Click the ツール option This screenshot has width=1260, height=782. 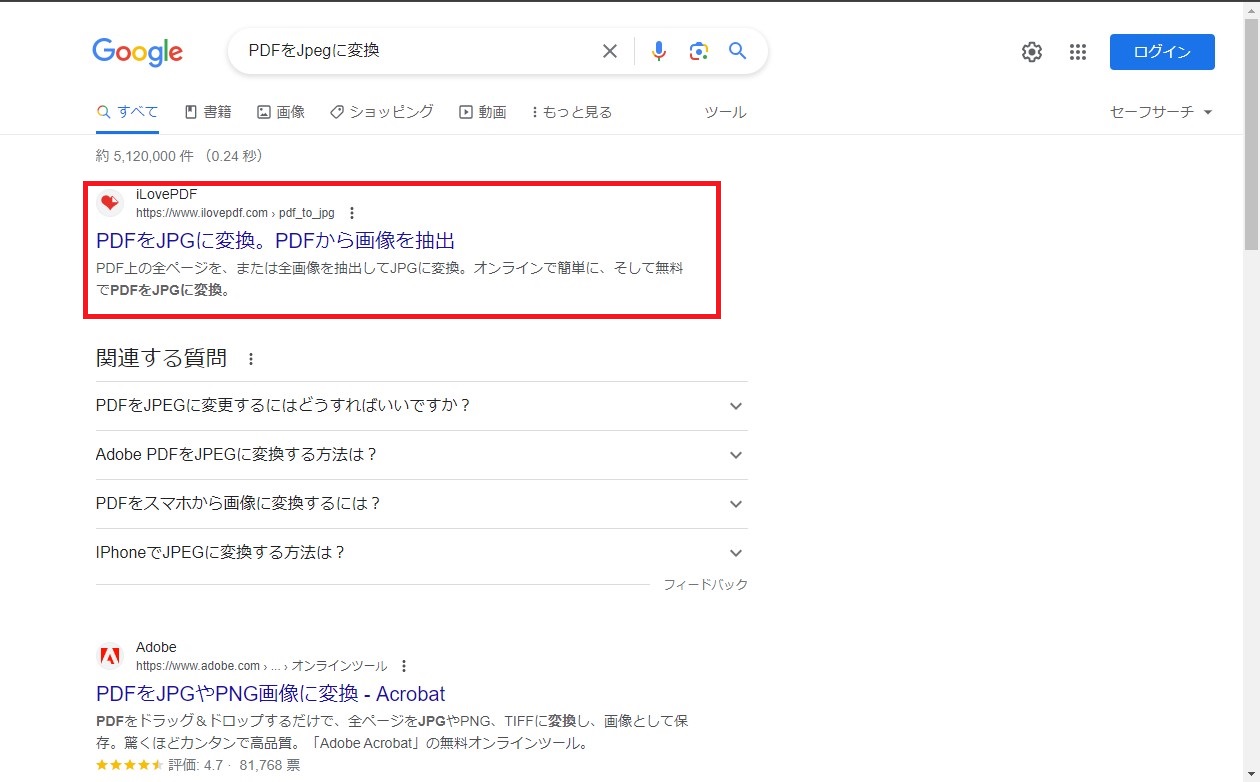(x=725, y=112)
